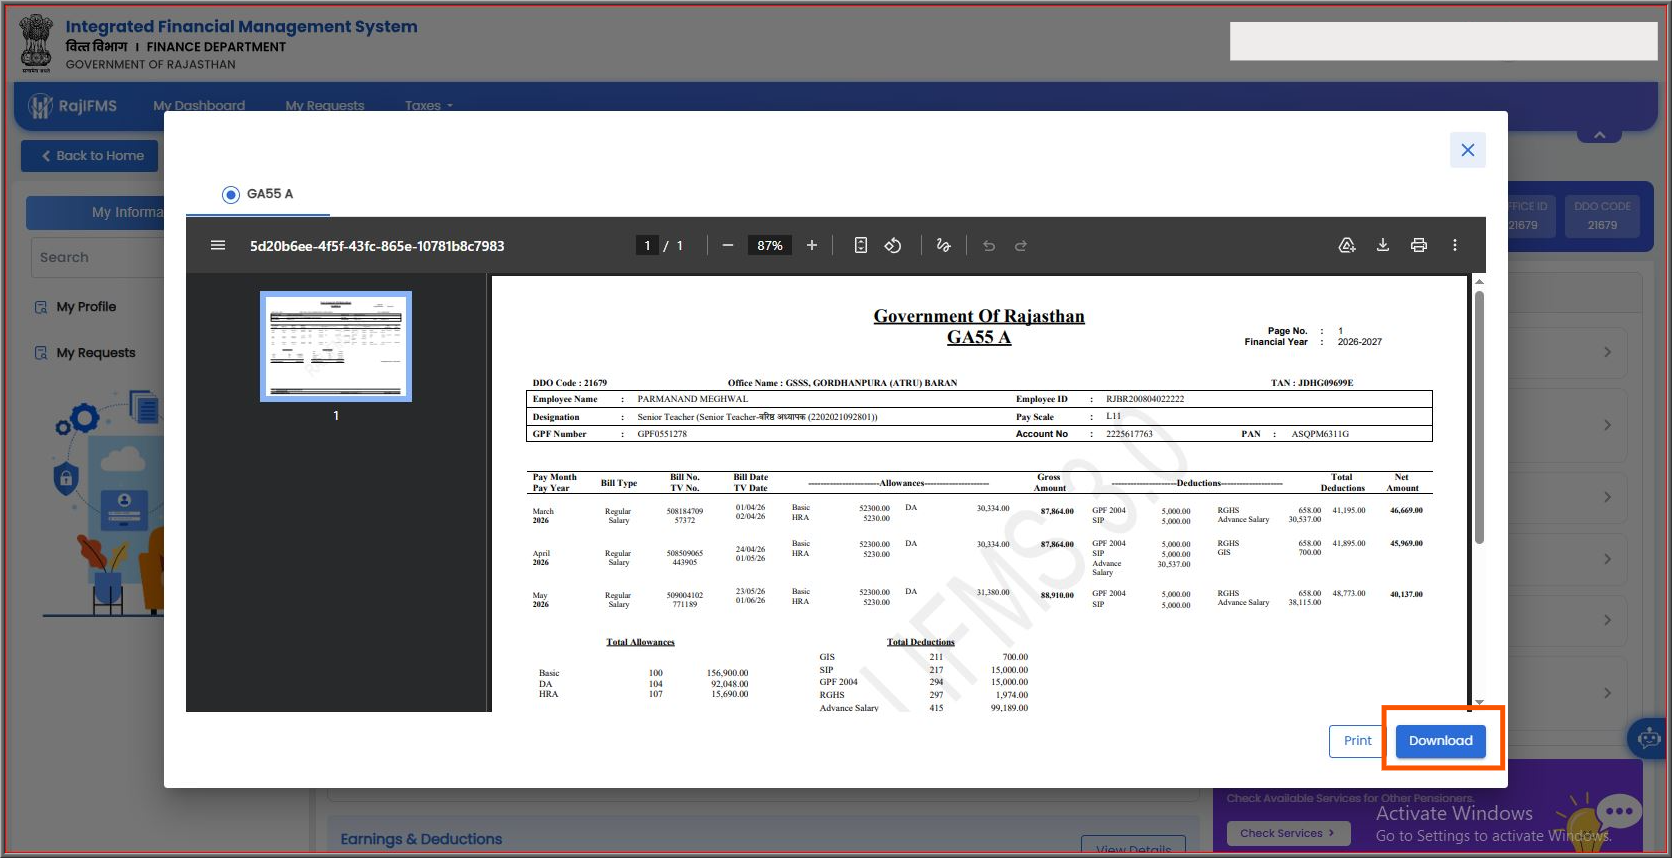Open My Requests in top navigation
Viewport: 1672px width, 858px height.
point(325,105)
